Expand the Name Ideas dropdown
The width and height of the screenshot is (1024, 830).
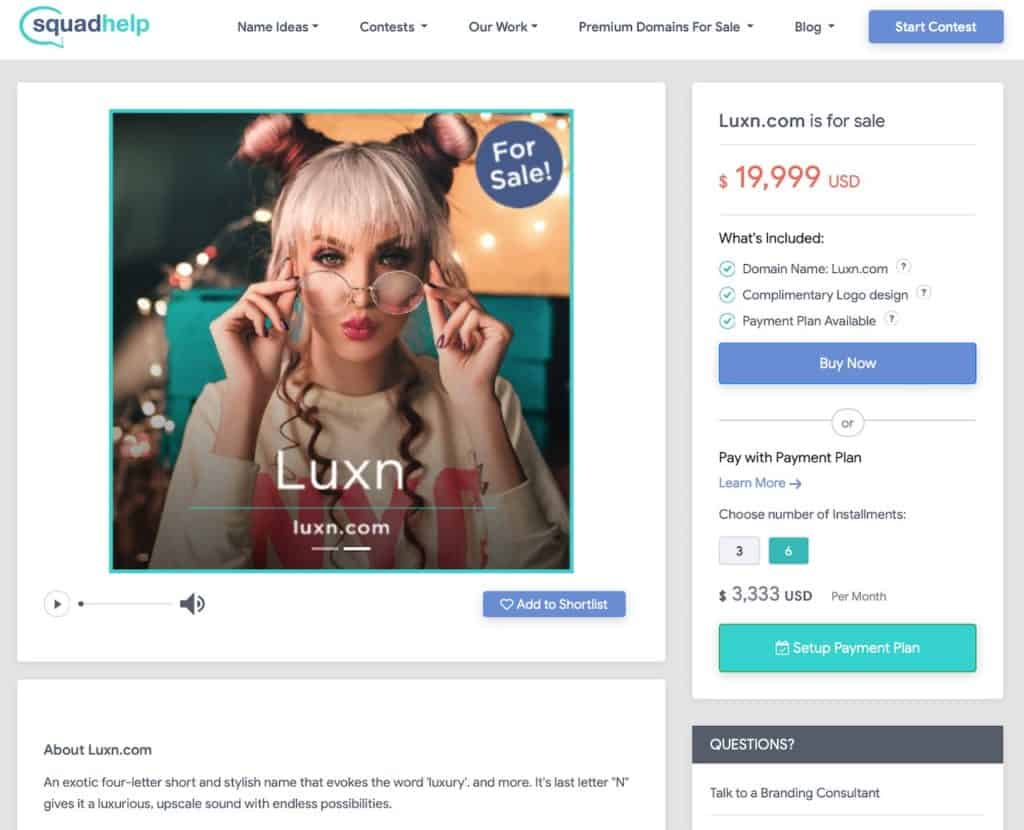coord(278,27)
